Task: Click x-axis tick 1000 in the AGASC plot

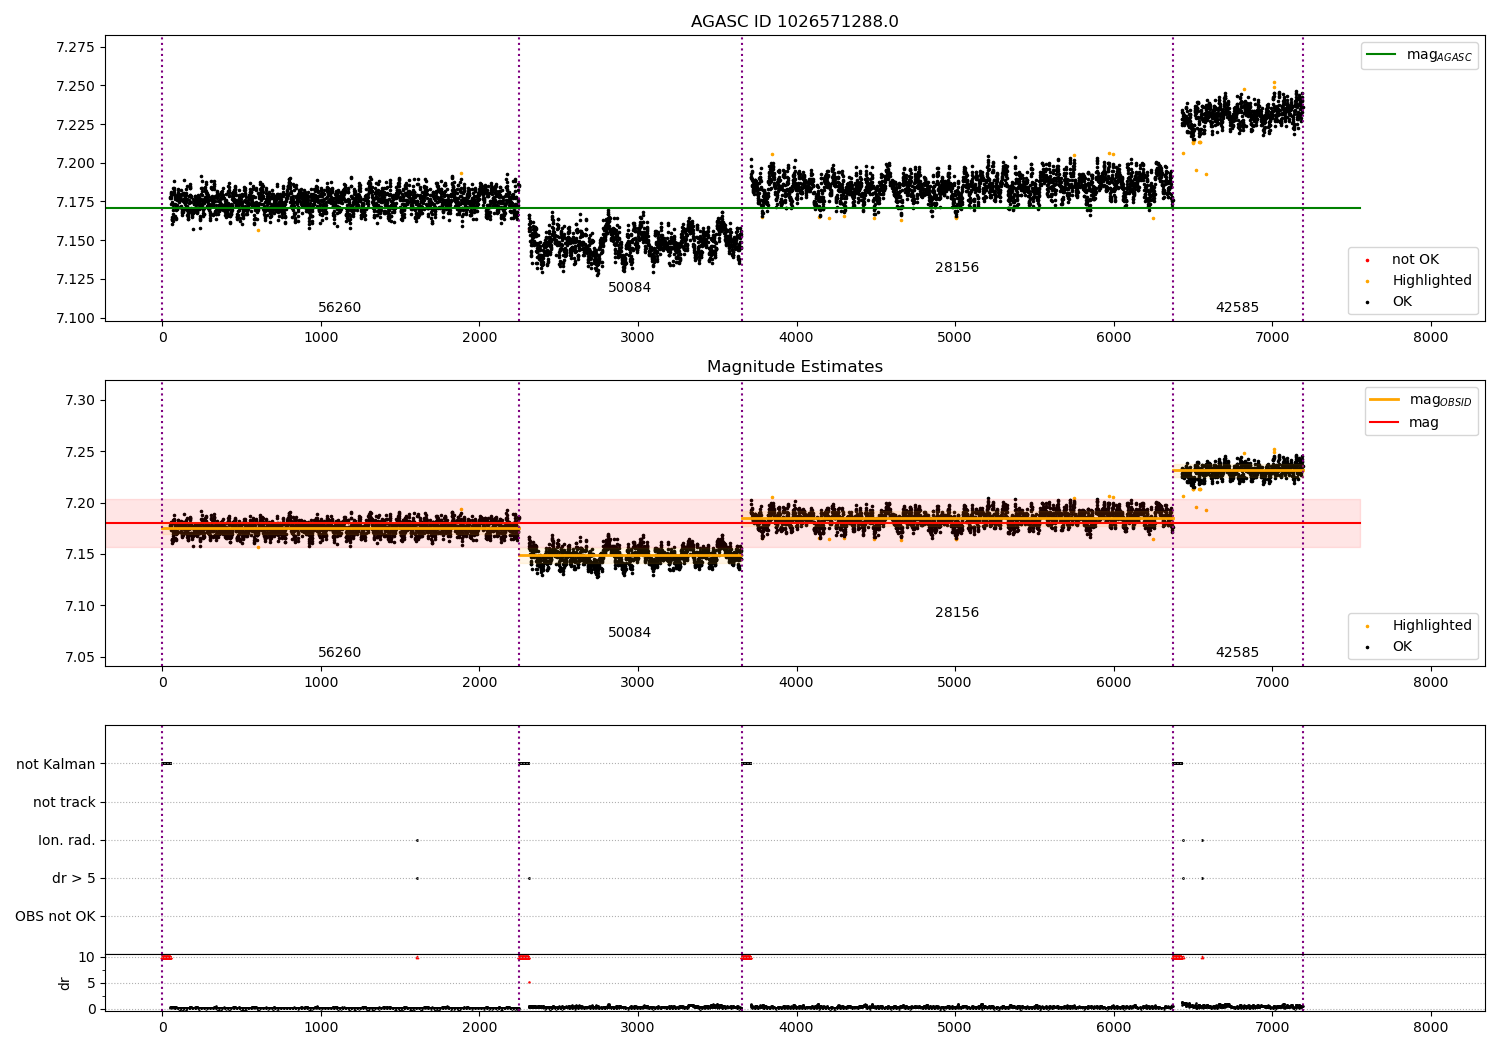Action: 321,337
